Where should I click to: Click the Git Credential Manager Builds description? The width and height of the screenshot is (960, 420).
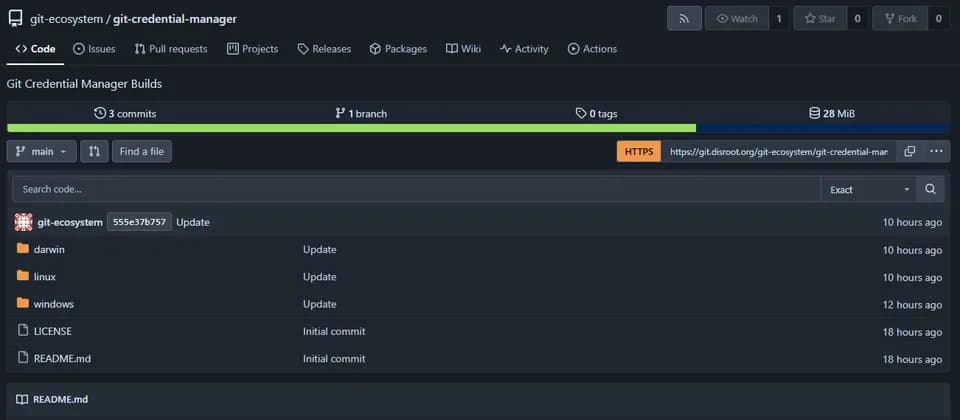(84, 84)
